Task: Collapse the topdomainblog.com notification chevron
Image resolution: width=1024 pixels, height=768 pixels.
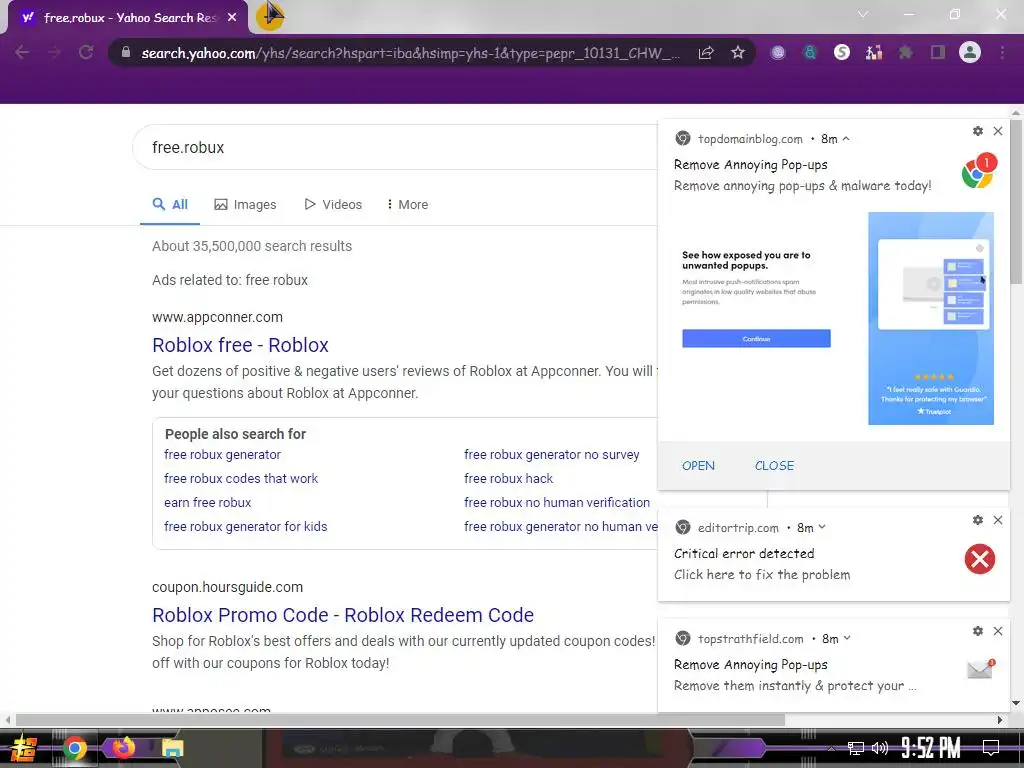Action: (846, 138)
